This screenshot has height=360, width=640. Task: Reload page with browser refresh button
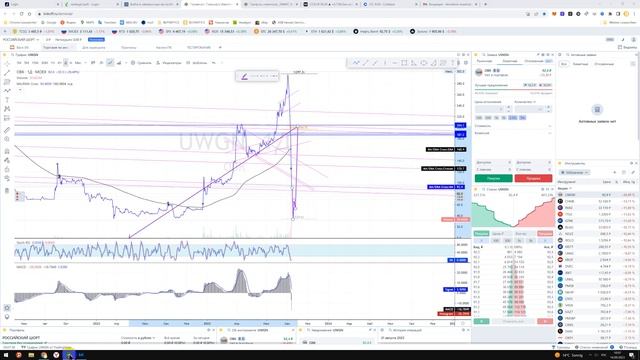(22, 14)
